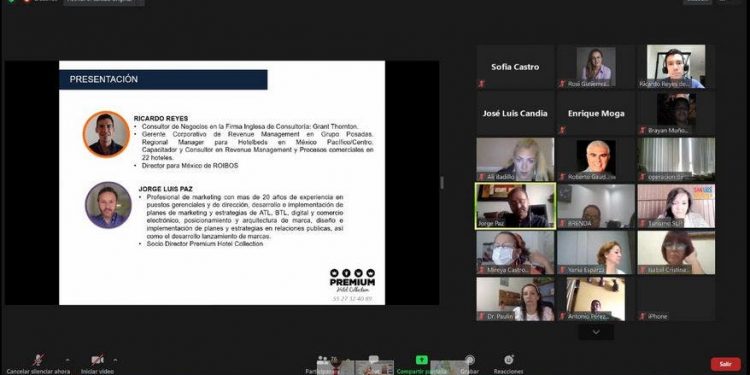Select José Luis Candia participant tile

tap(515, 113)
